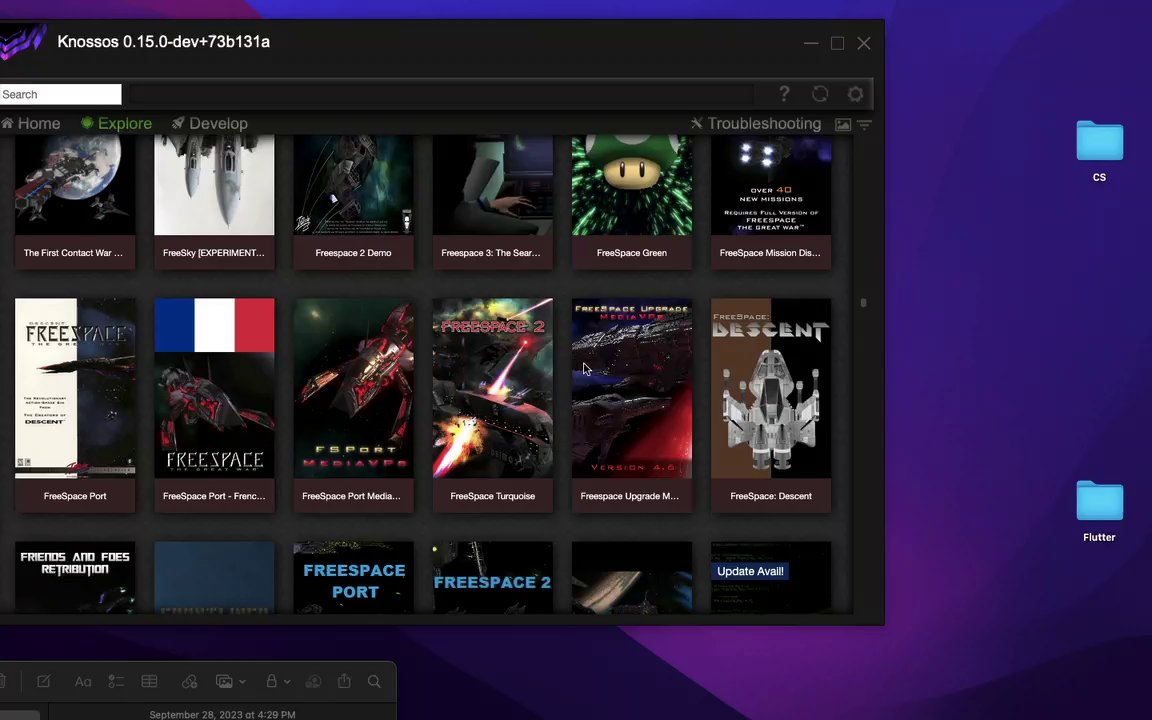Click the FreeSpace Green title label

point(632,253)
